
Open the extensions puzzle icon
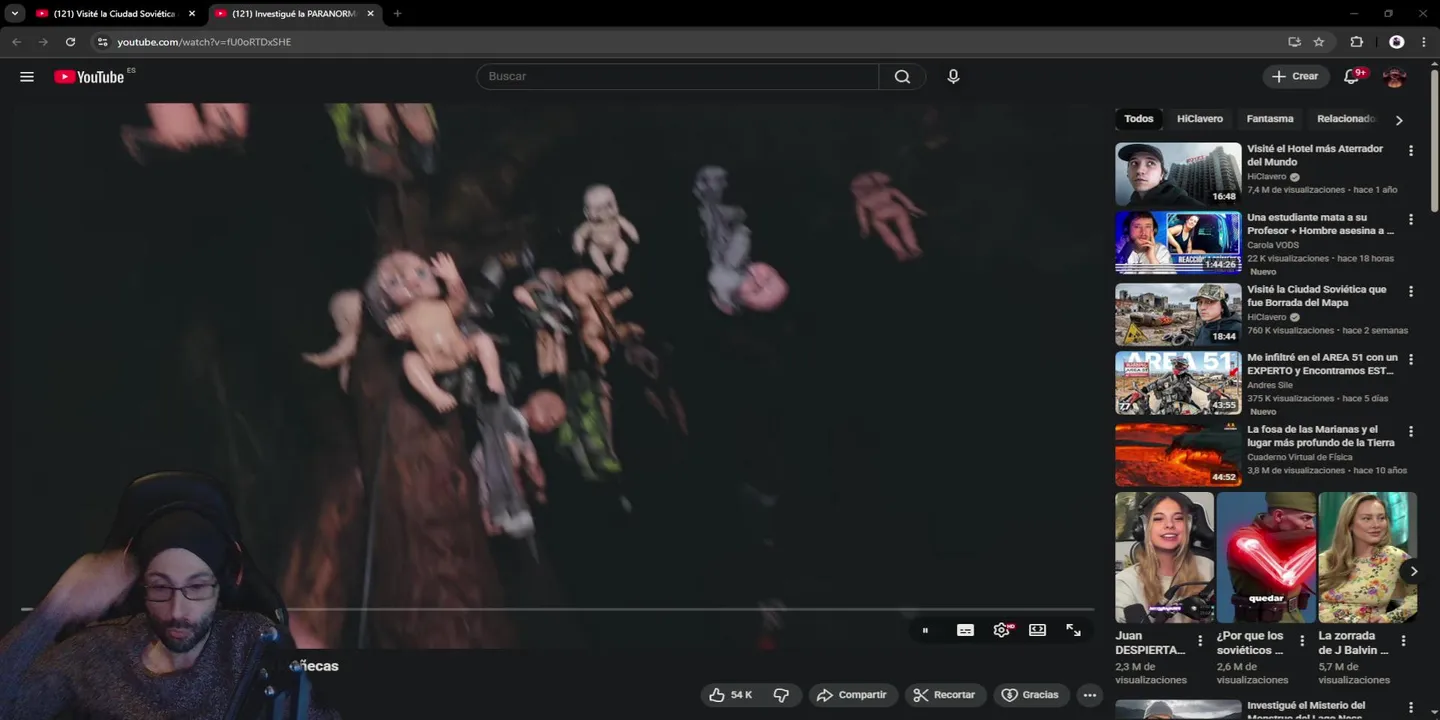(x=1357, y=42)
